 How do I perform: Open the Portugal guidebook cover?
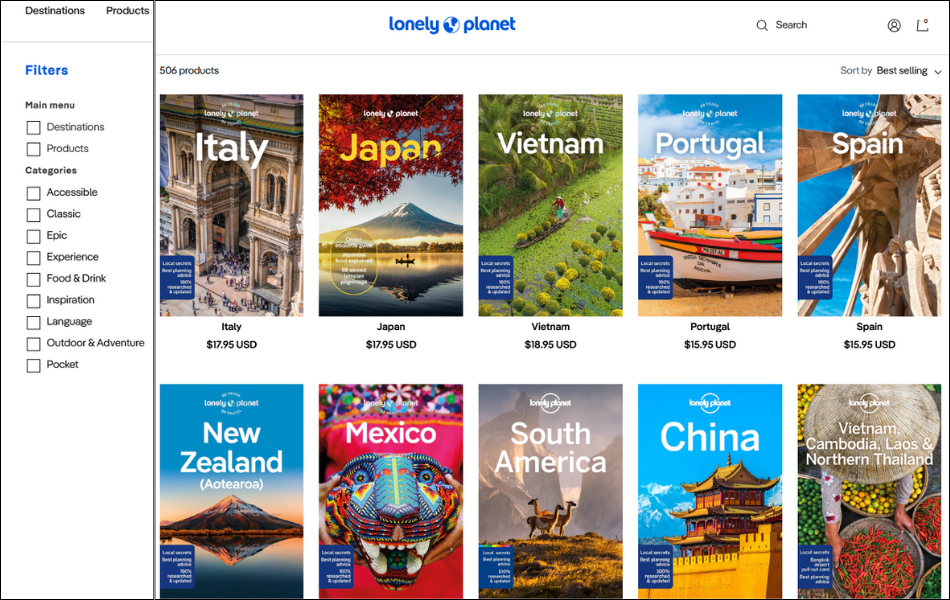pyautogui.click(x=710, y=205)
